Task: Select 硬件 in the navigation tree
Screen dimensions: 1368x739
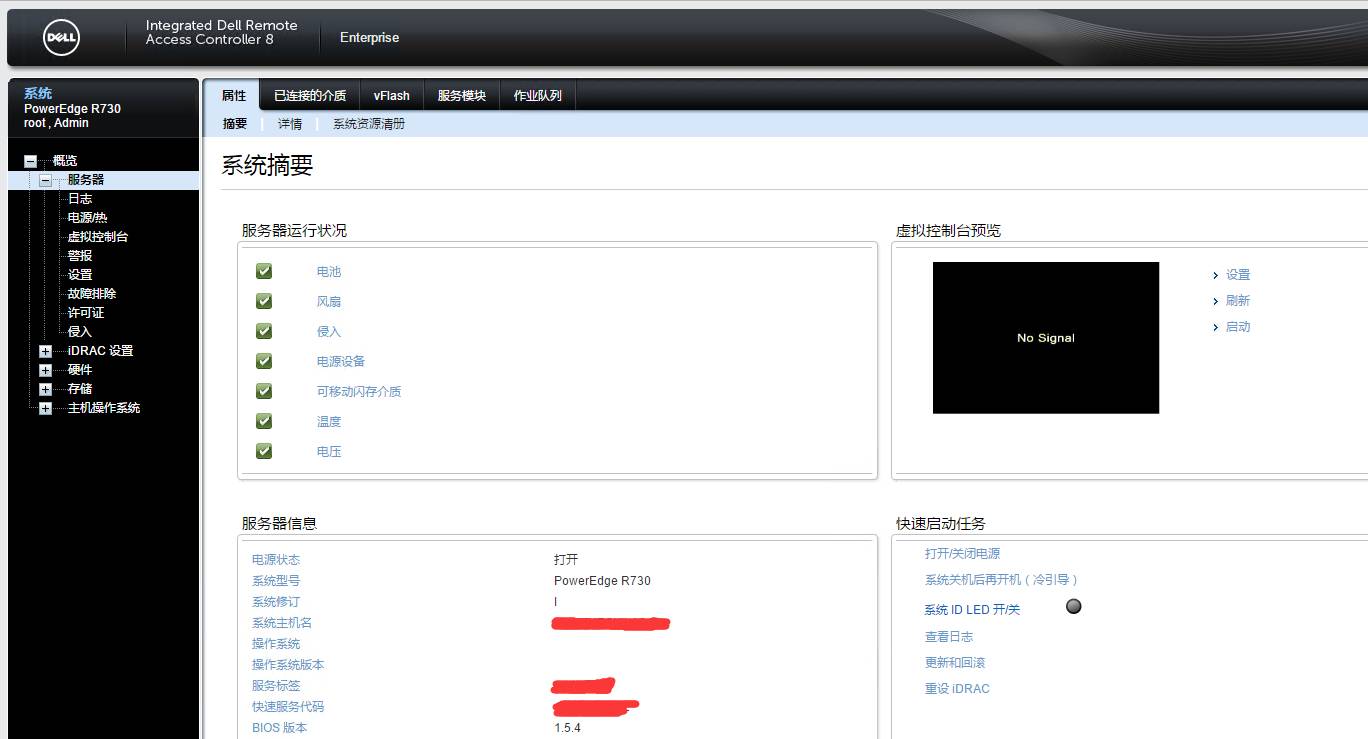Action: (x=80, y=370)
